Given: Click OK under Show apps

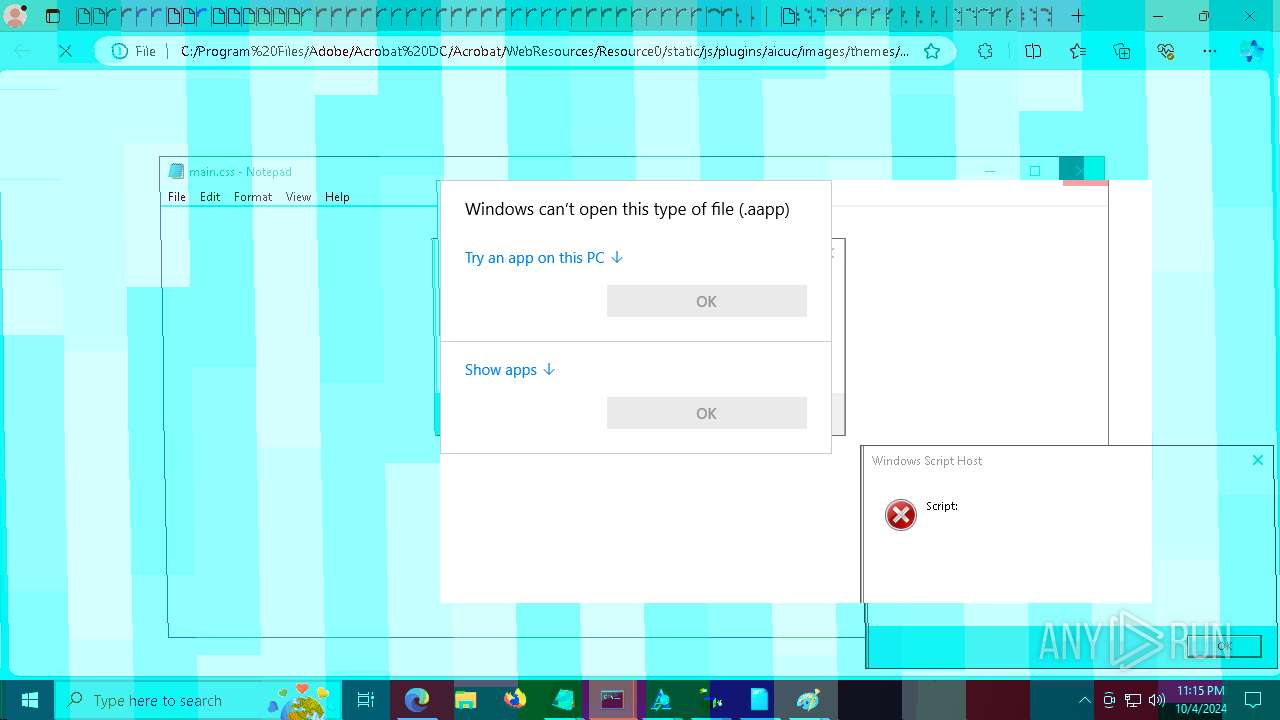Looking at the screenshot, I should click(706, 413).
